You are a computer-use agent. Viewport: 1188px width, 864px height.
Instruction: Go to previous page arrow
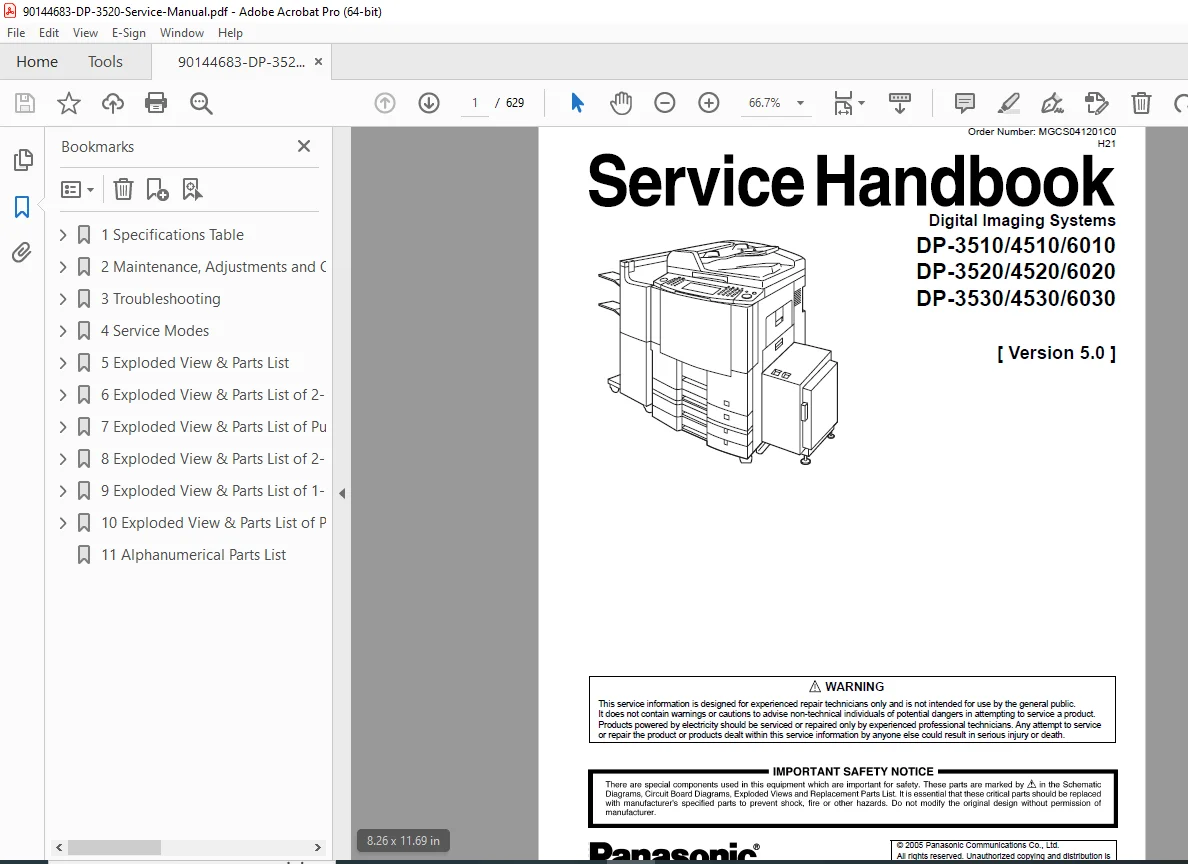tap(385, 103)
